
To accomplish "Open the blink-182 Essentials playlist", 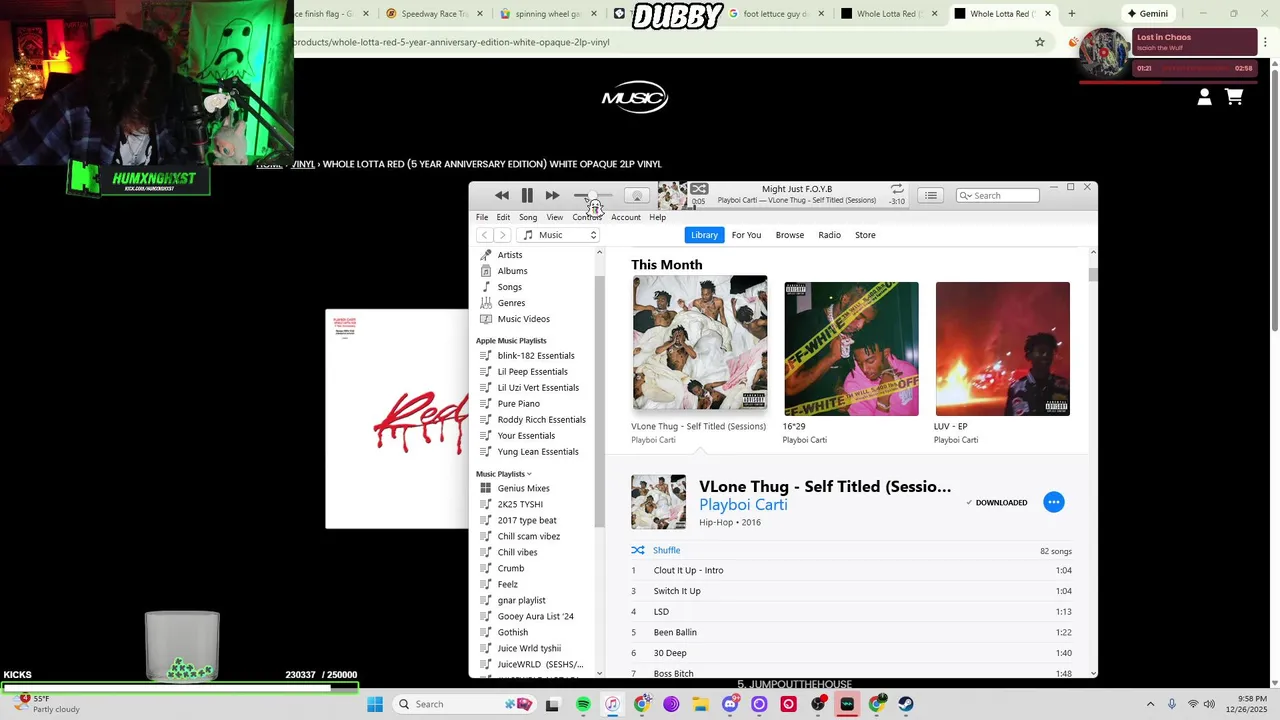I will pos(536,356).
